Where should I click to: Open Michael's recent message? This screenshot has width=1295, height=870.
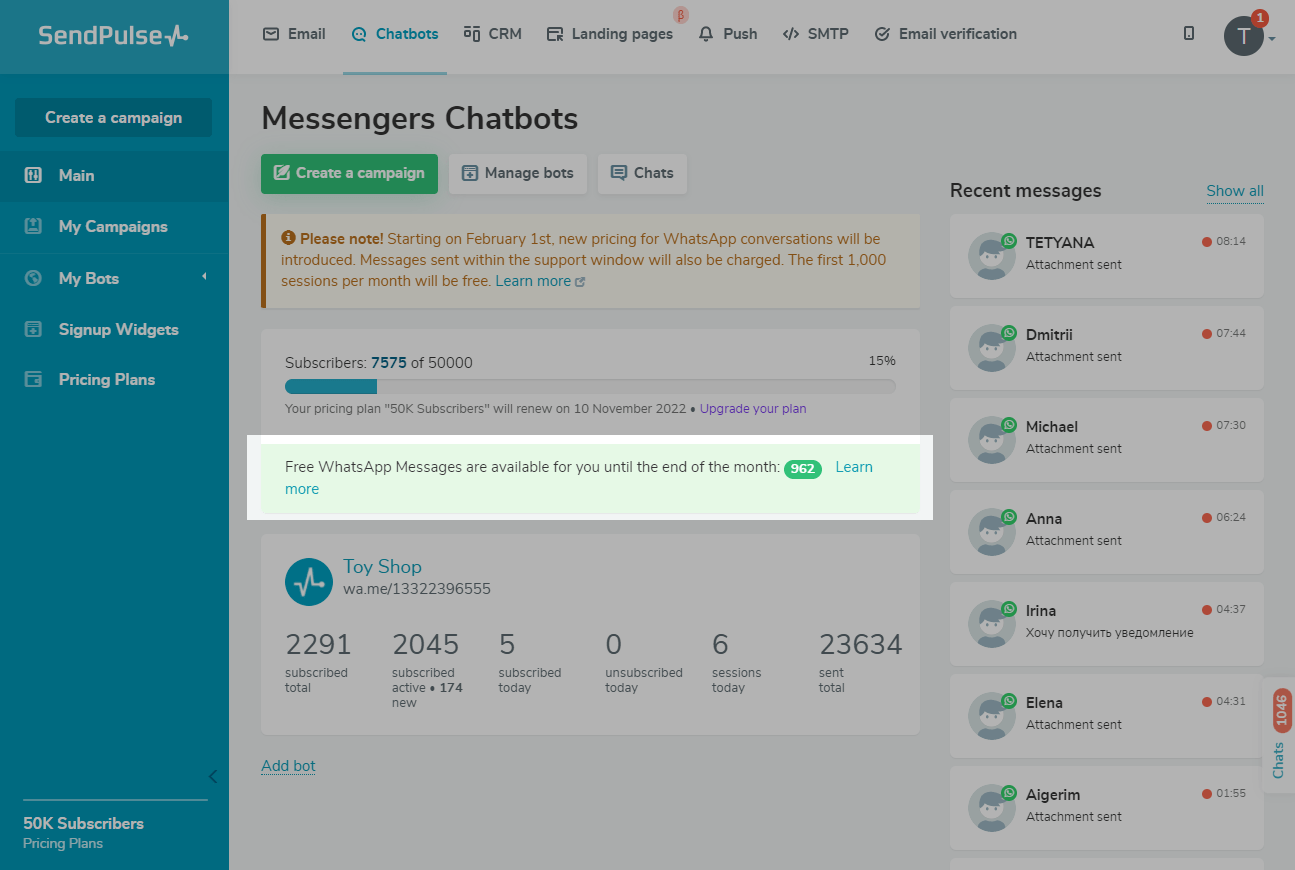pyautogui.click(x=1106, y=440)
